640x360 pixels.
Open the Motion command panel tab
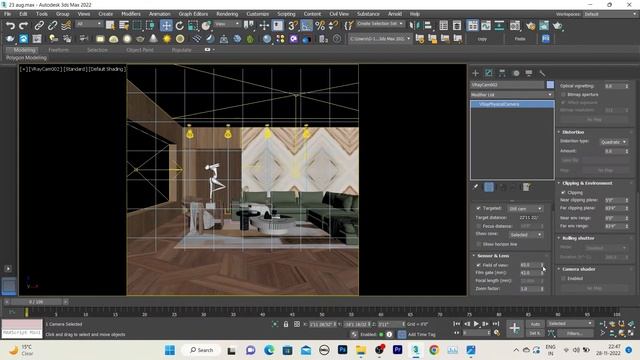click(x=516, y=73)
